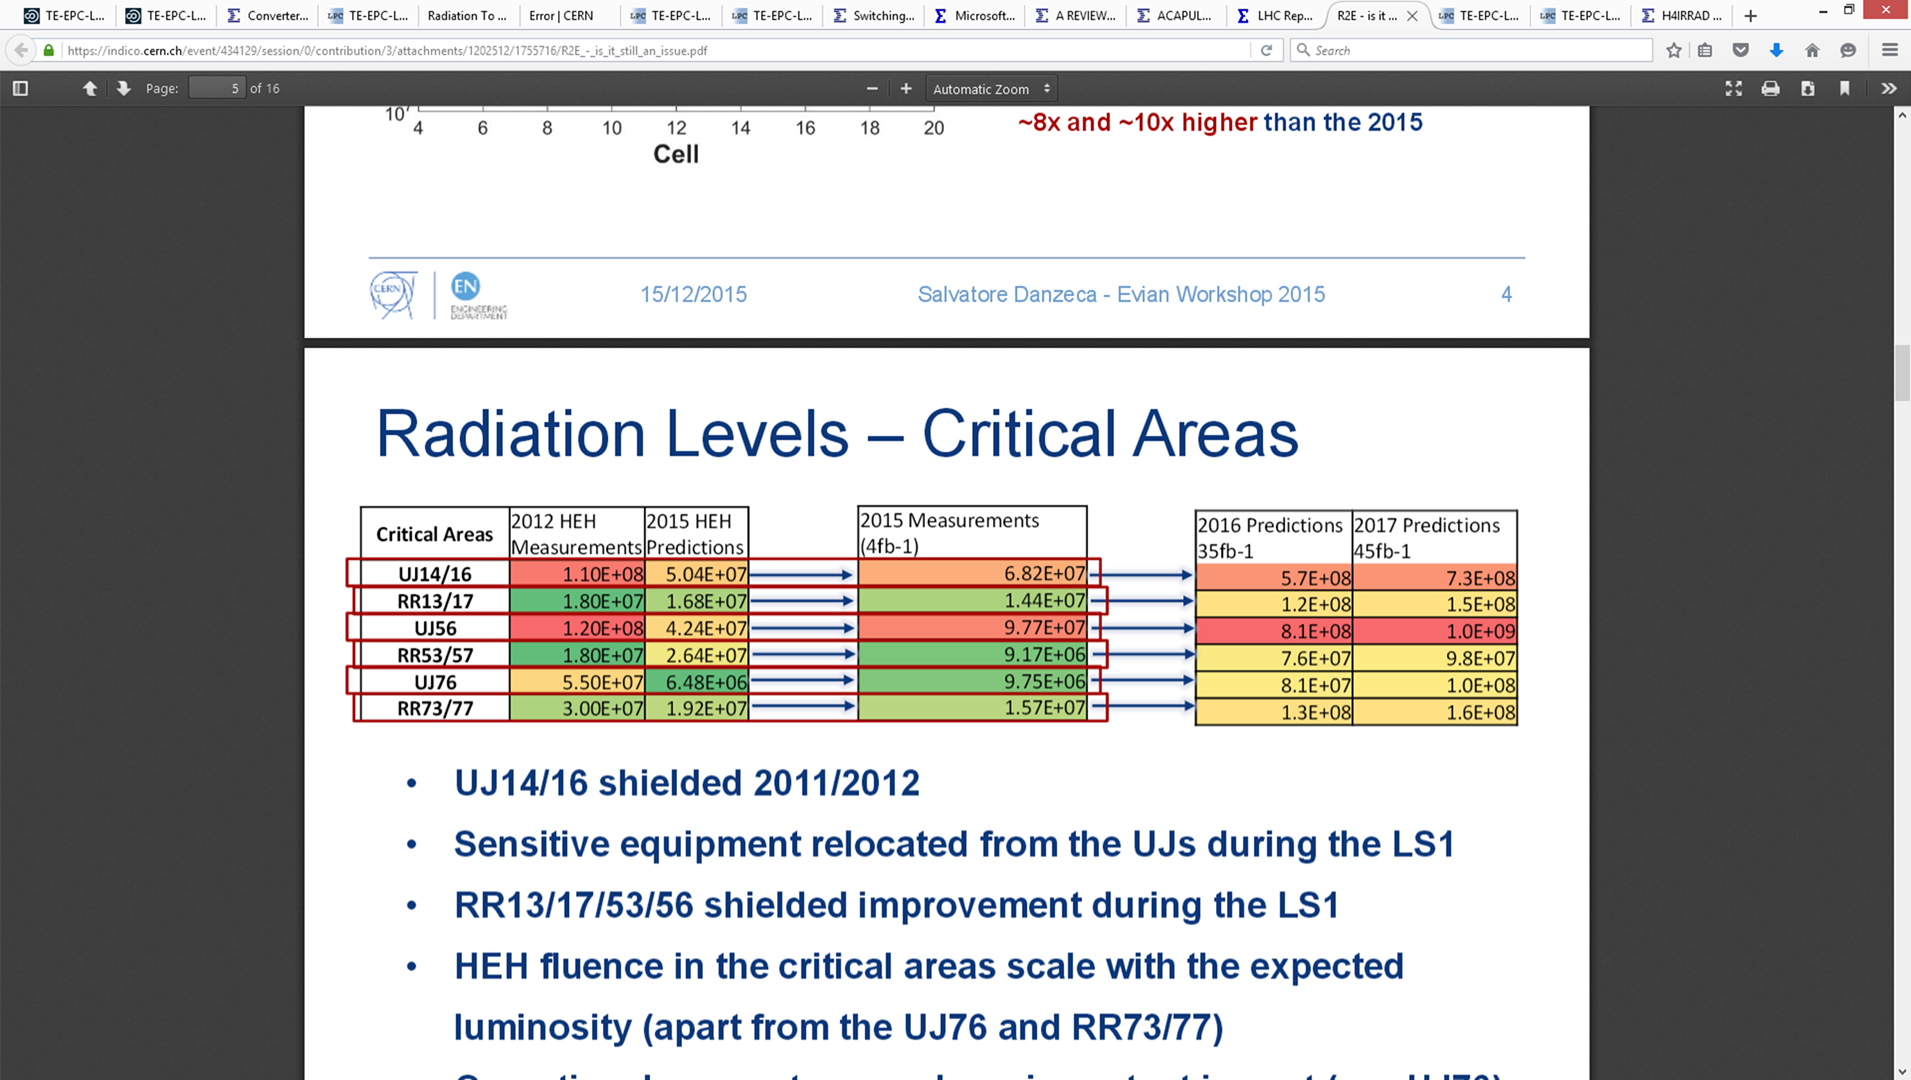Screen dimensions: 1911x1080
Task: Open browser downloads arrow
Action: (x=1776, y=50)
